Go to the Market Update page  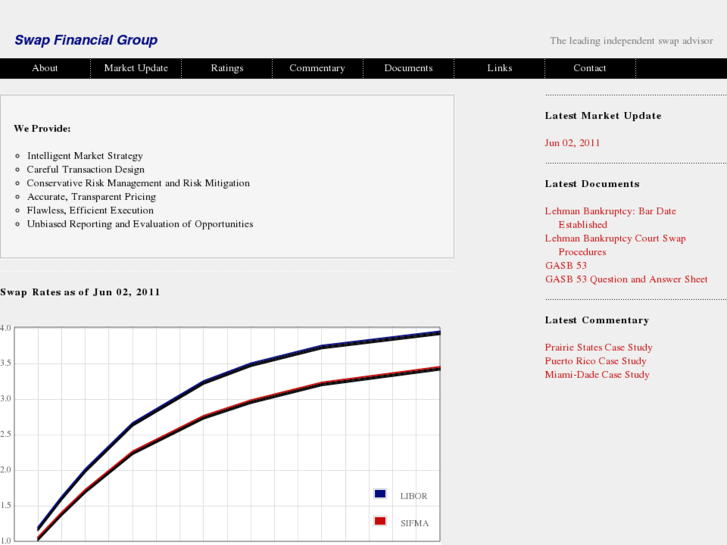(136, 68)
